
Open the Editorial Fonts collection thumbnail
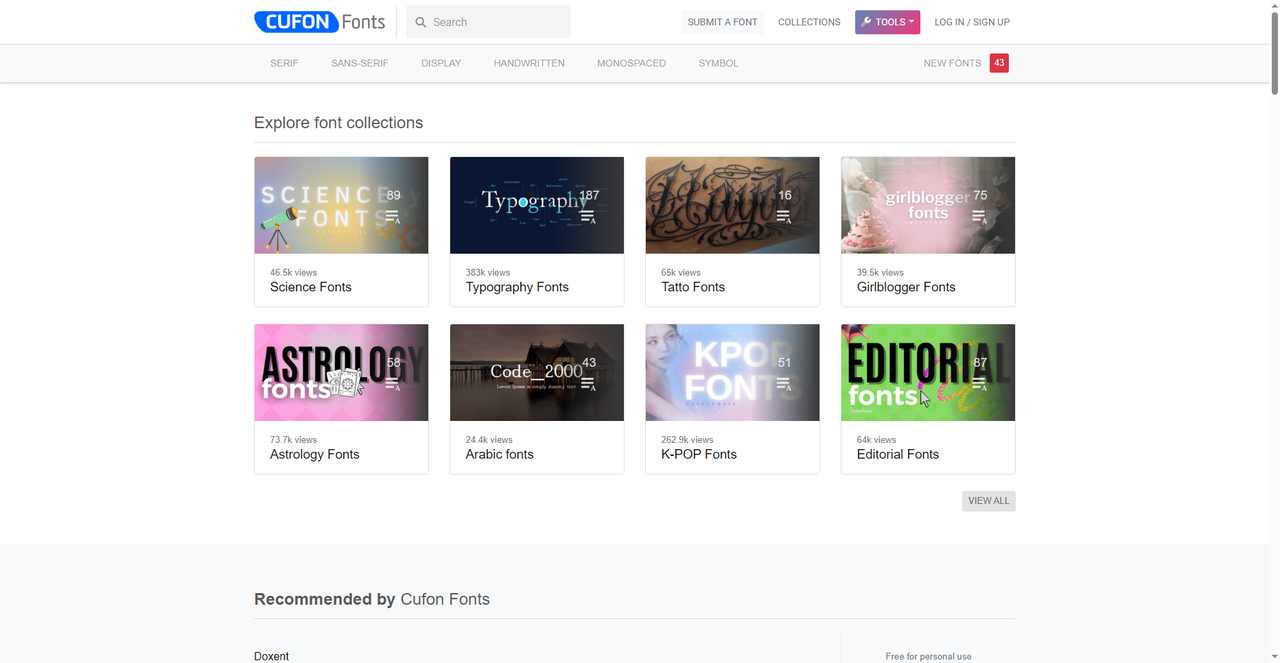pos(927,372)
